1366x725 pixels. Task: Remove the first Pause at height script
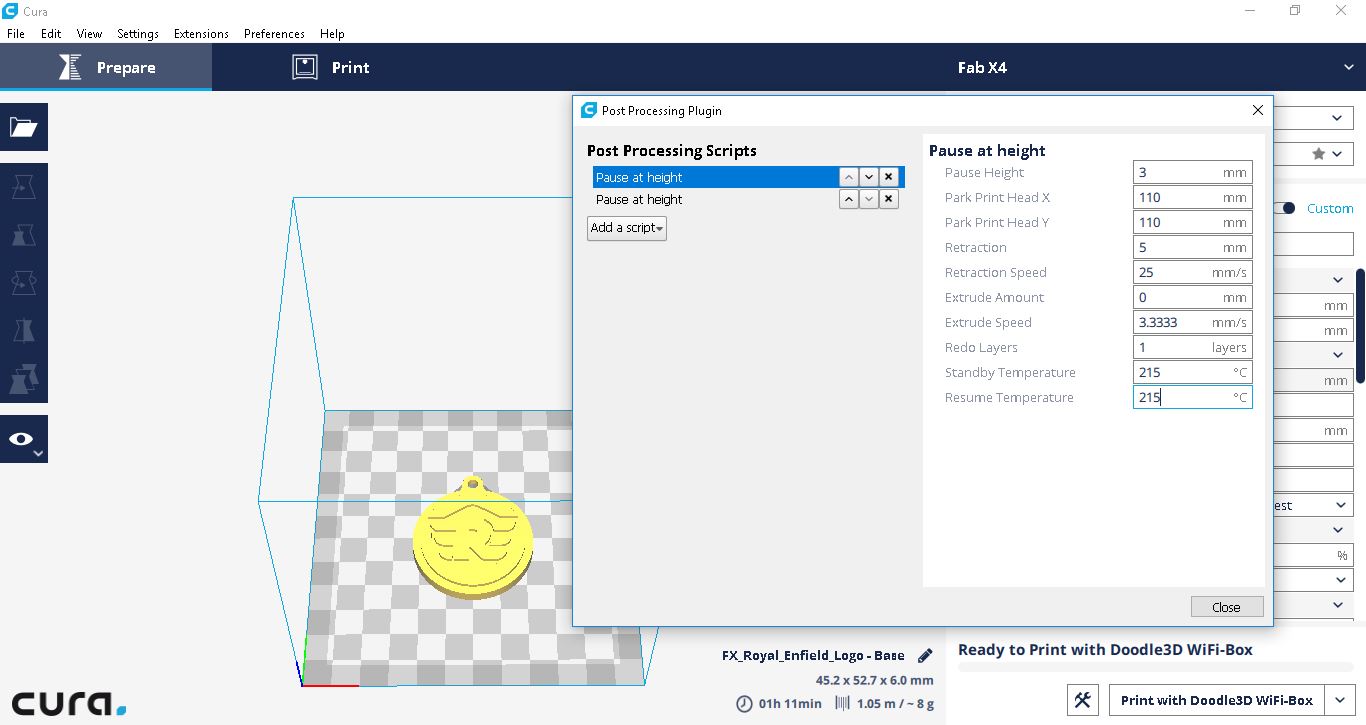[x=888, y=177]
